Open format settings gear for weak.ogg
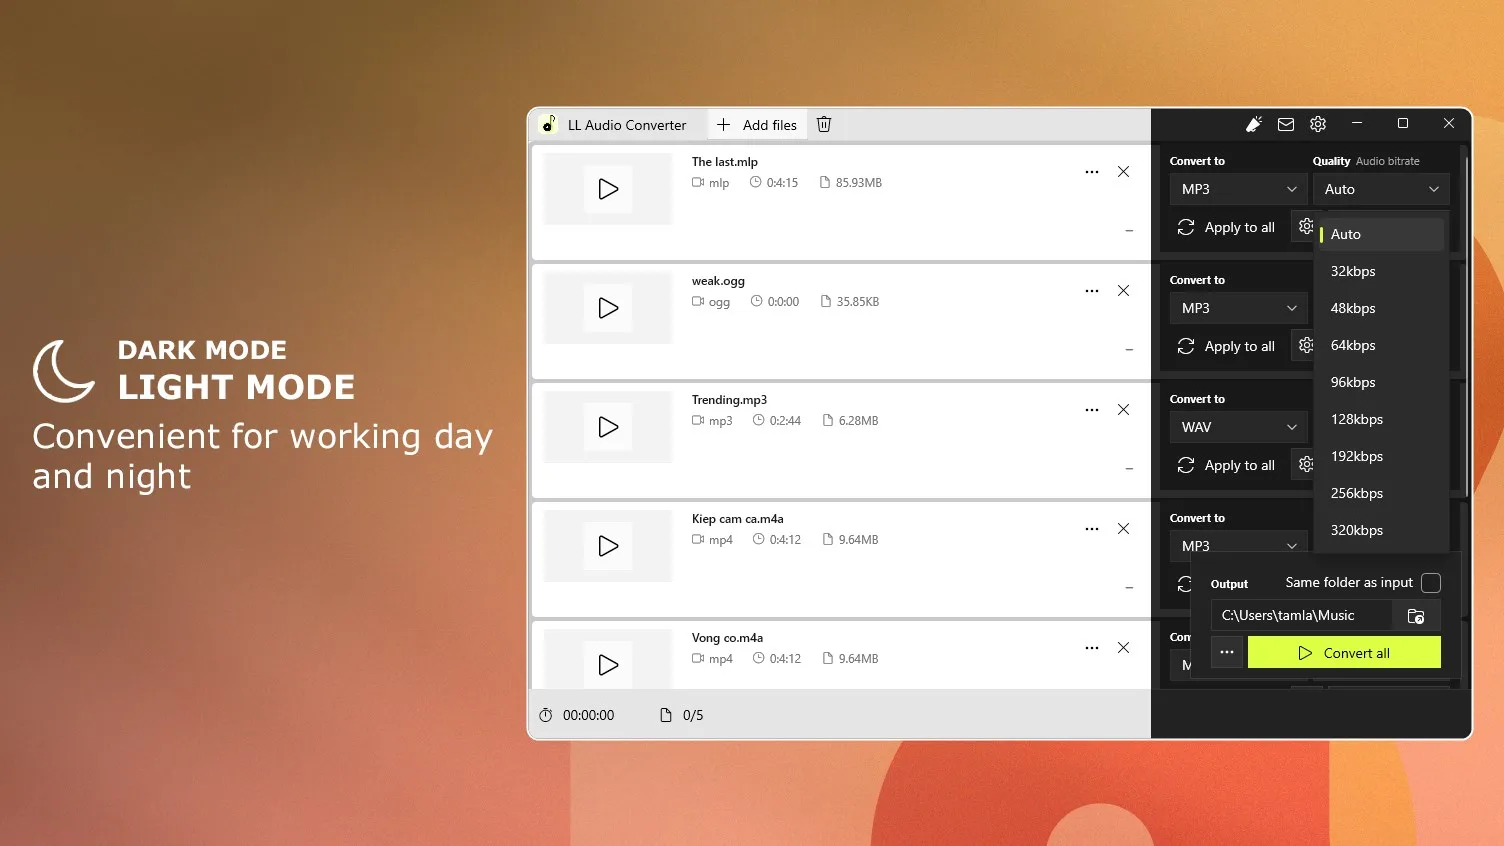Viewport: 1504px width, 846px height. (x=1304, y=346)
